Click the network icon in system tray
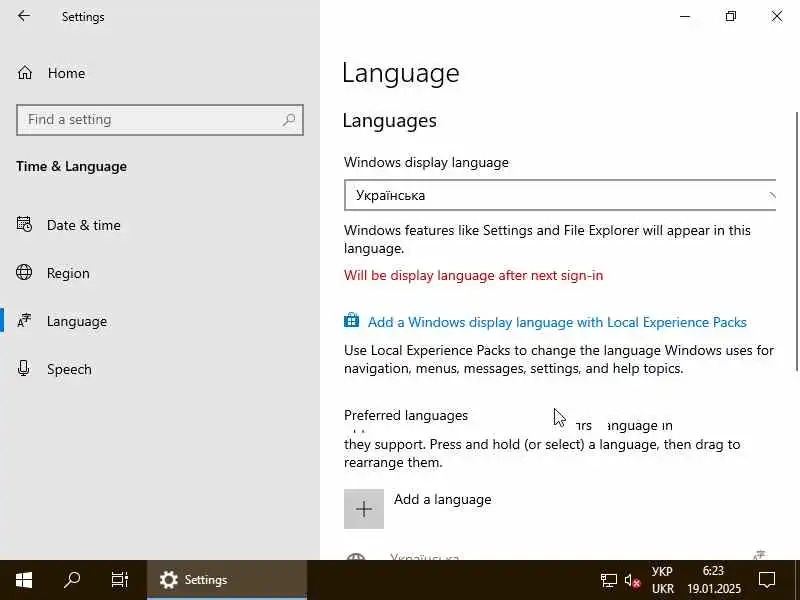This screenshot has height=600, width=800. pos(608,581)
